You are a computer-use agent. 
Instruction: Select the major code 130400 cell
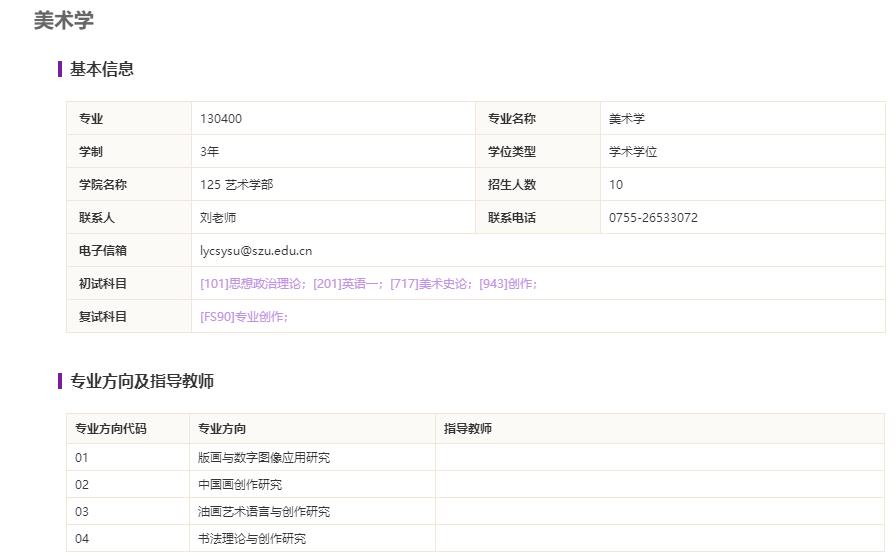pos(221,119)
